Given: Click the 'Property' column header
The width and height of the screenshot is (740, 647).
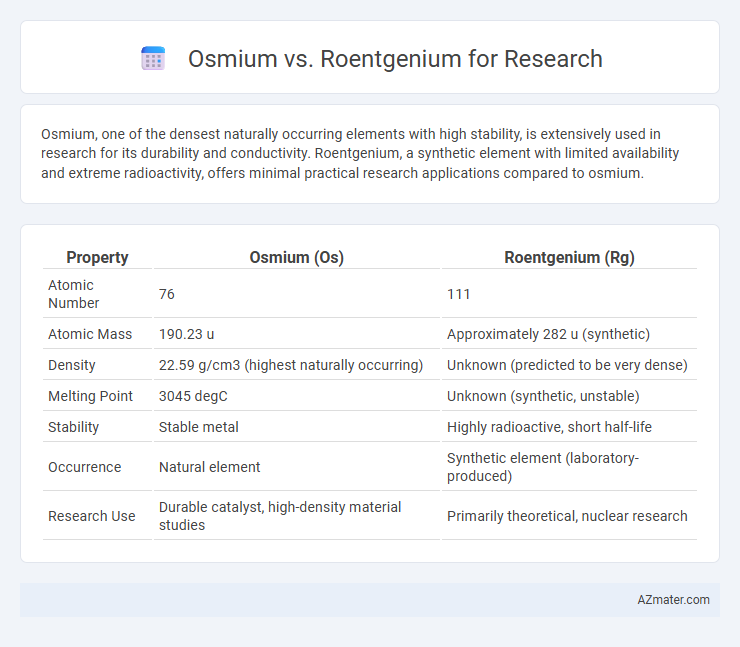Looking at the screenshot, I should (97, 257).
